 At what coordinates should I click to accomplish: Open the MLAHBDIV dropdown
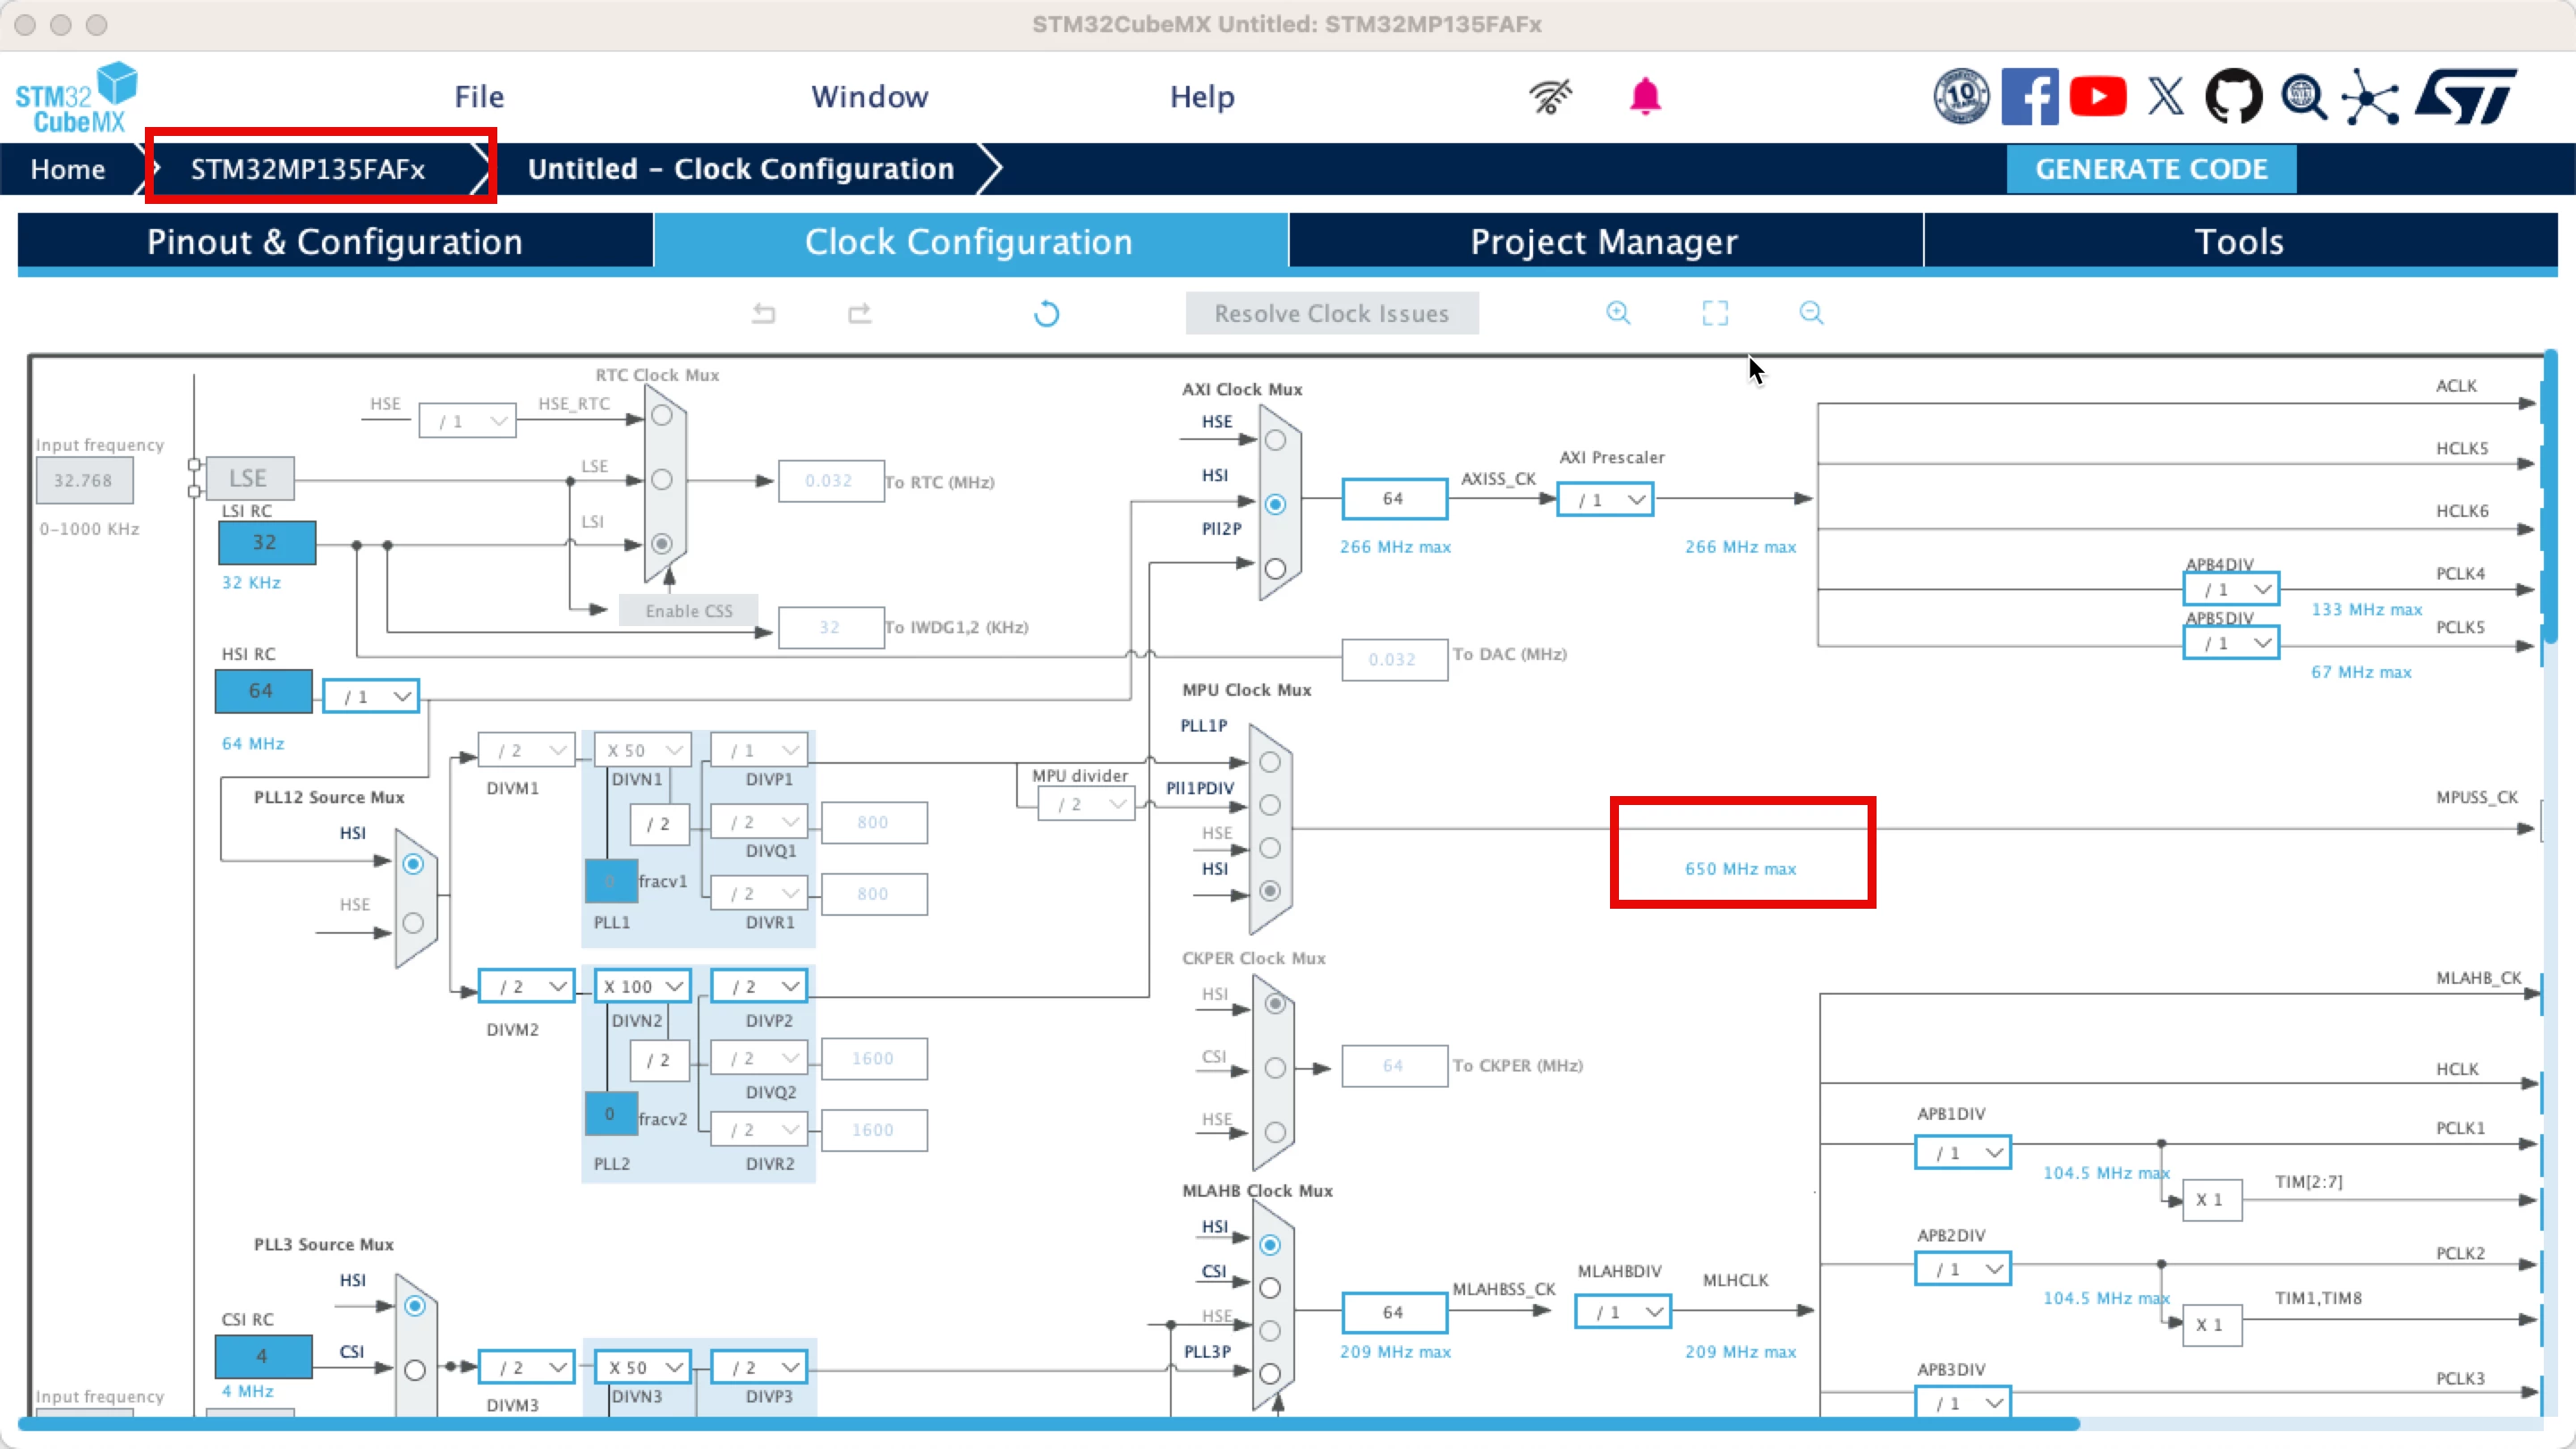click(x=1623, y=1312)
